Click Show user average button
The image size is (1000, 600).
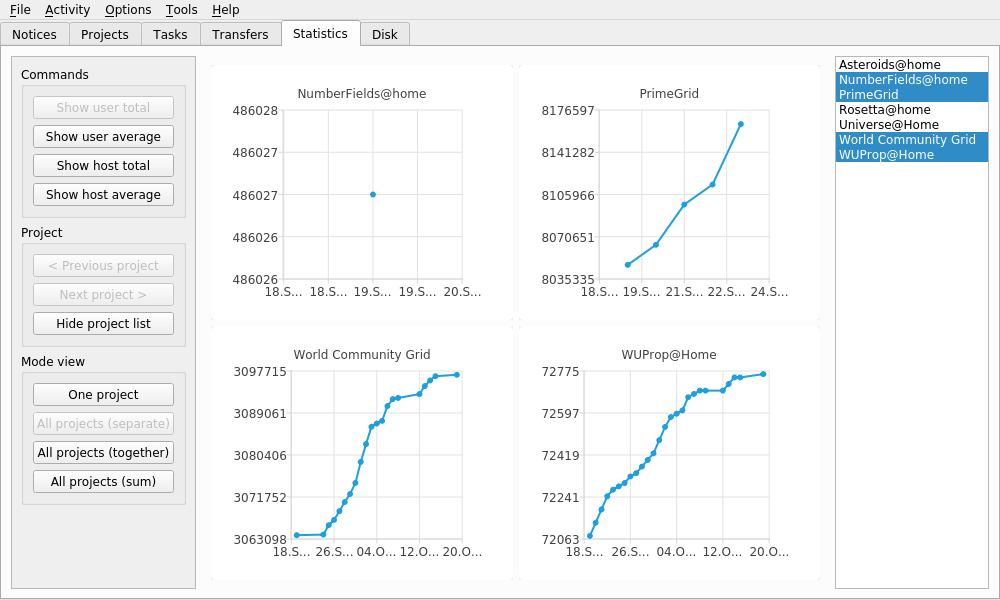click(x=103, y=137)
